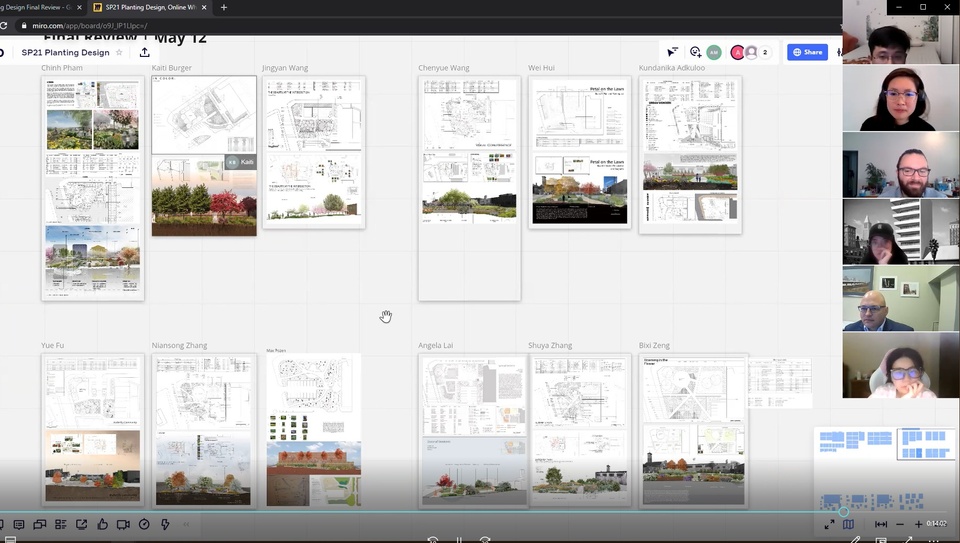Select Wei Hui's presentation board
The height and width of the screenshot is (543, 960).
click(x=580, y=152)
